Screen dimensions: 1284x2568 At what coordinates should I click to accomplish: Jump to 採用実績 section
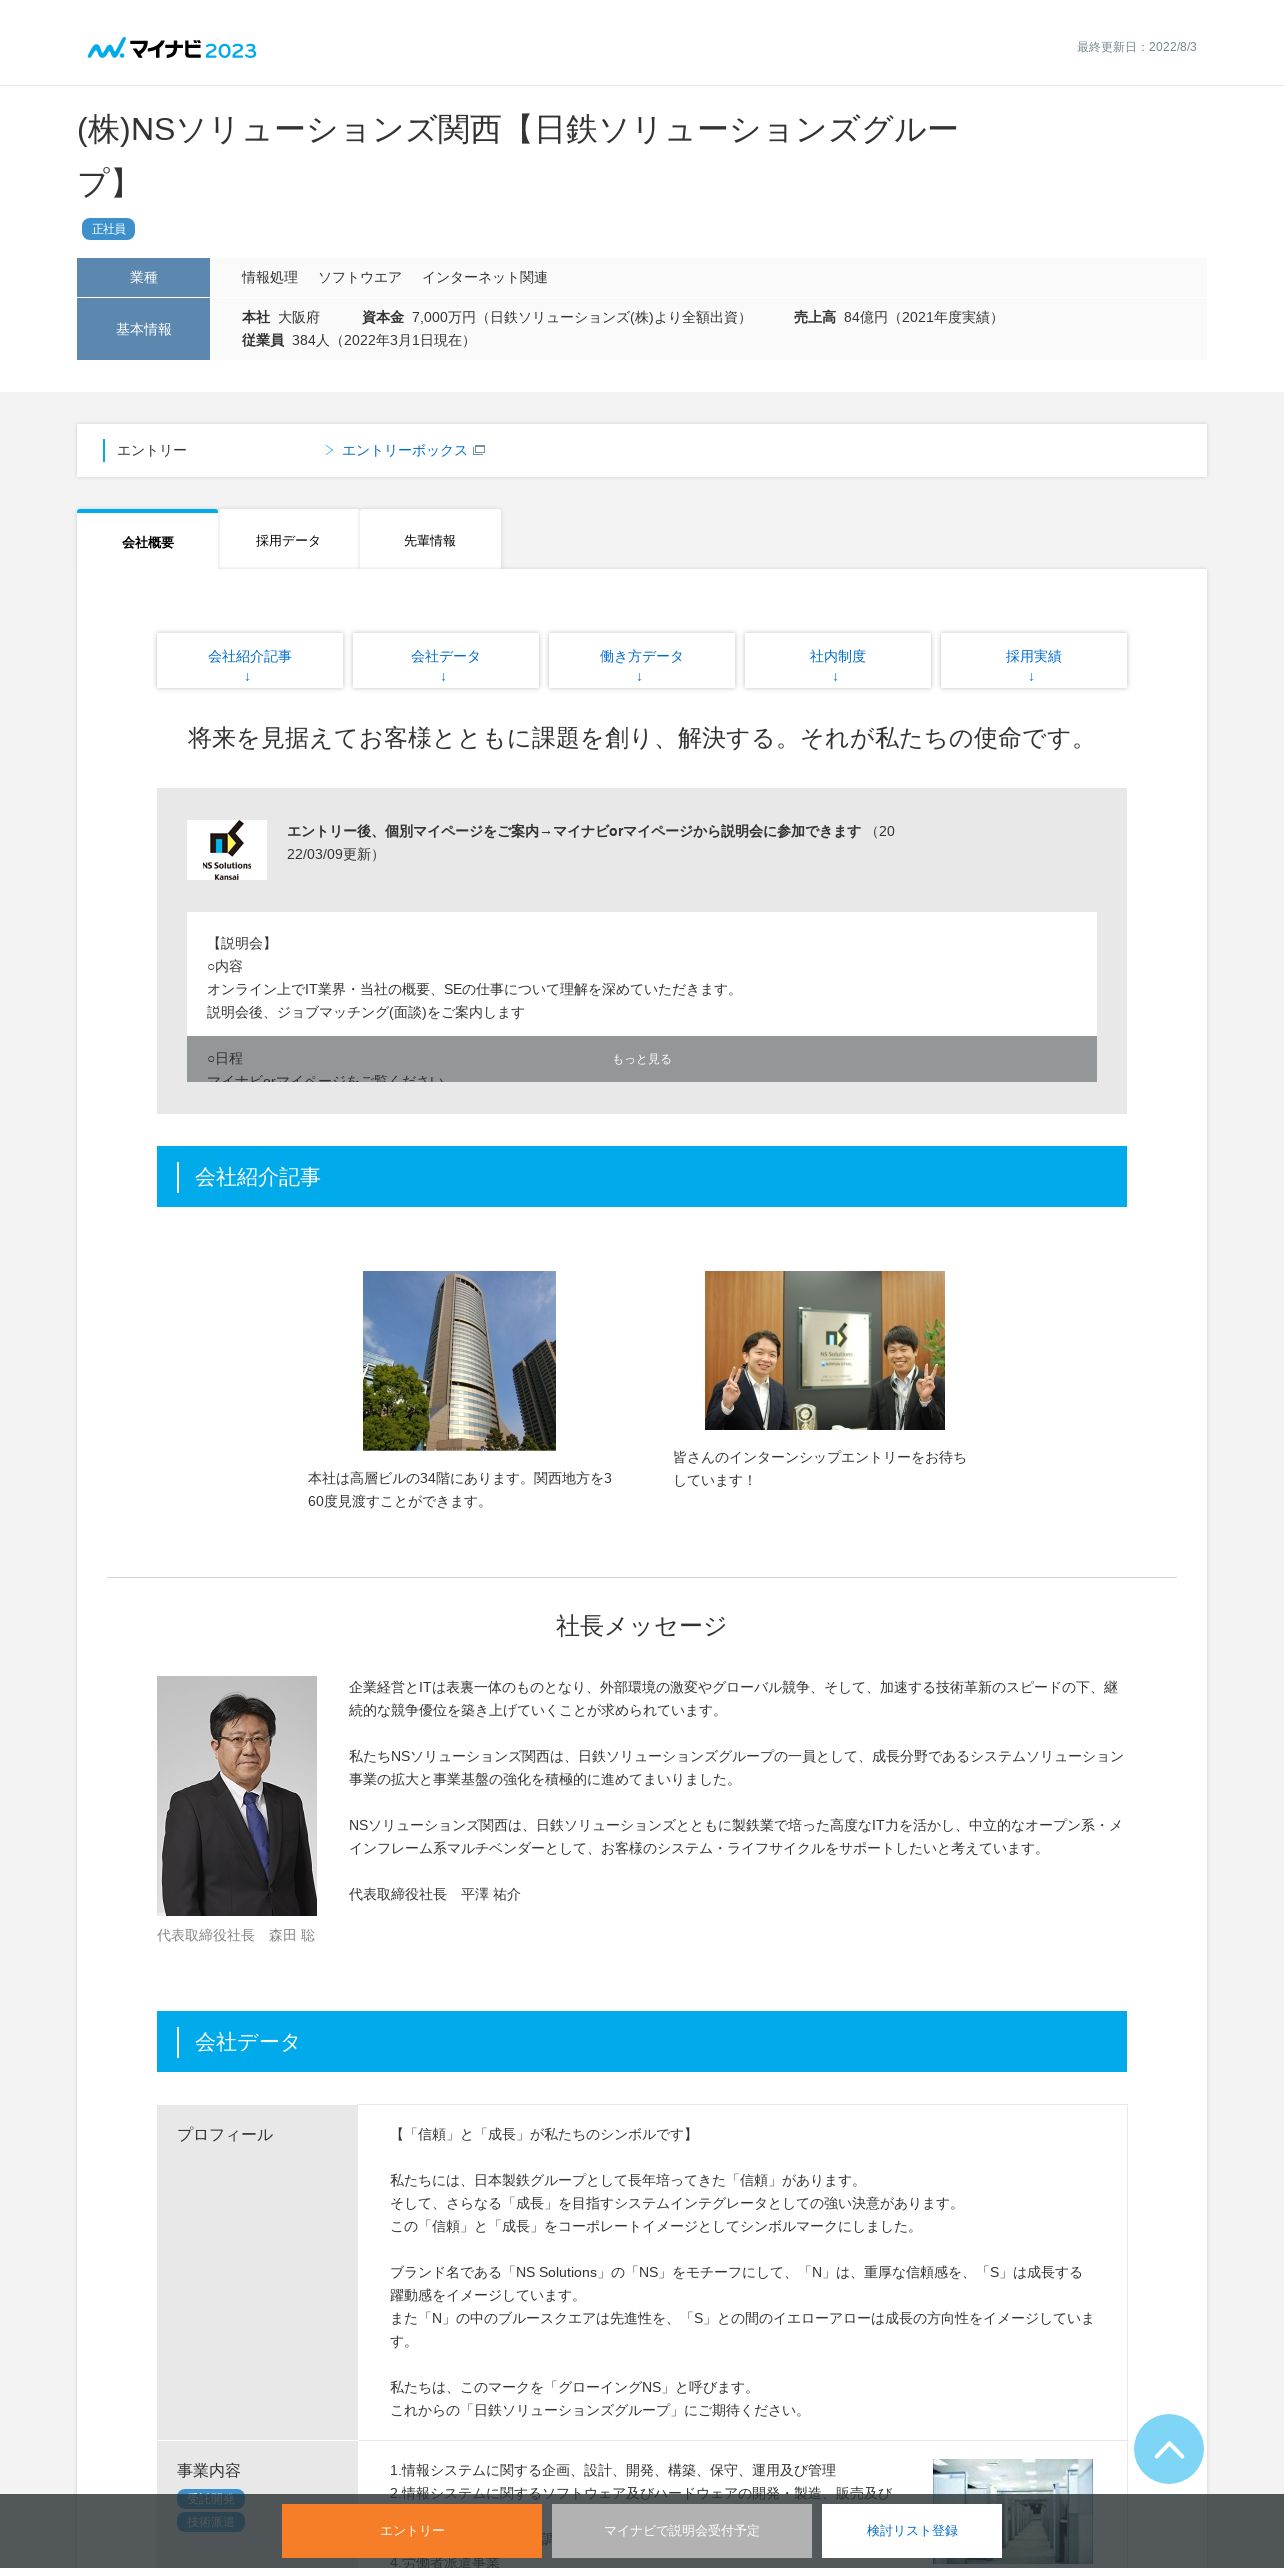tap(1034, 660)
